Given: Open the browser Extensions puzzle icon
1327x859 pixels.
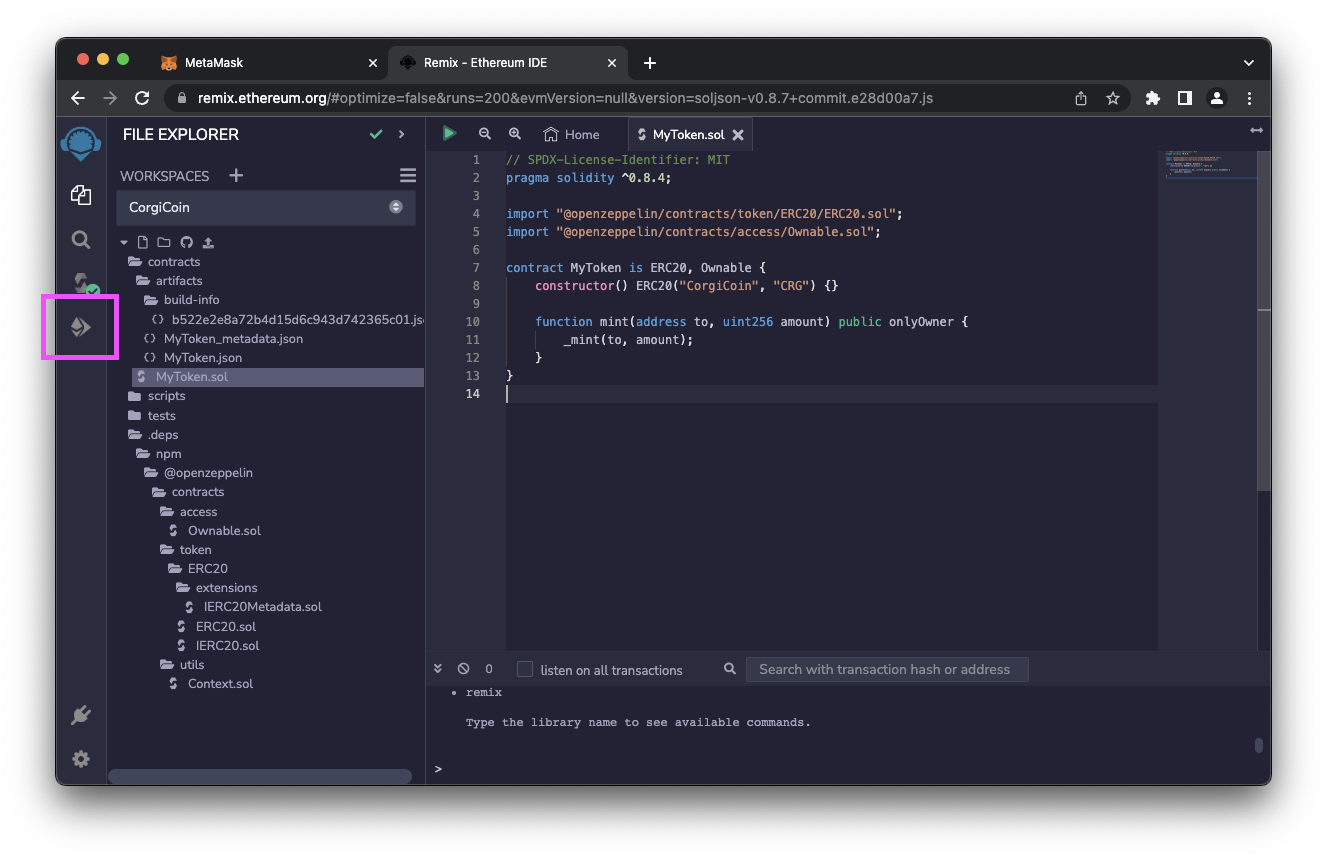Looking at the screenshot, I should coord(1153,98).
